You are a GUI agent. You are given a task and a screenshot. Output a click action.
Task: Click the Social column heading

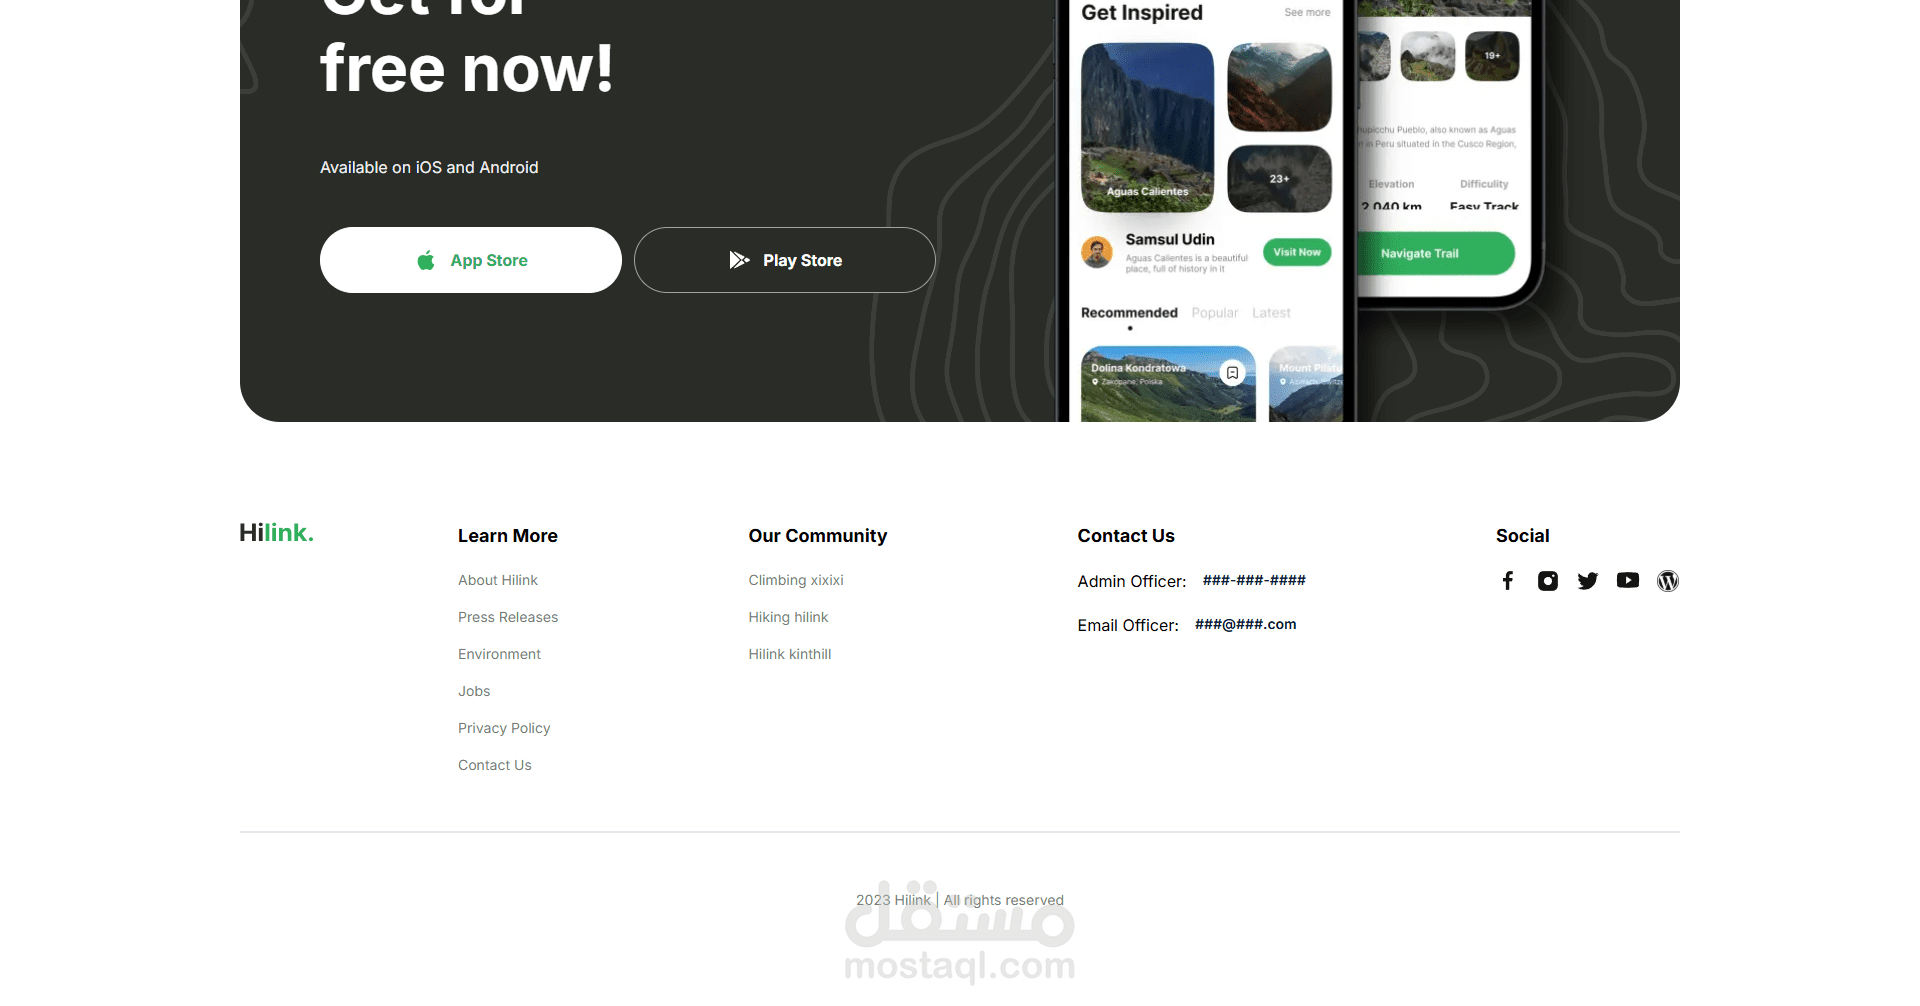click(x=1523, y=536)
